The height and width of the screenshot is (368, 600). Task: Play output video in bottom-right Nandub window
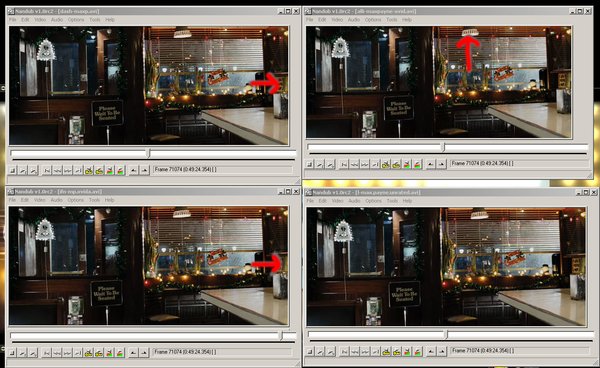331,351
